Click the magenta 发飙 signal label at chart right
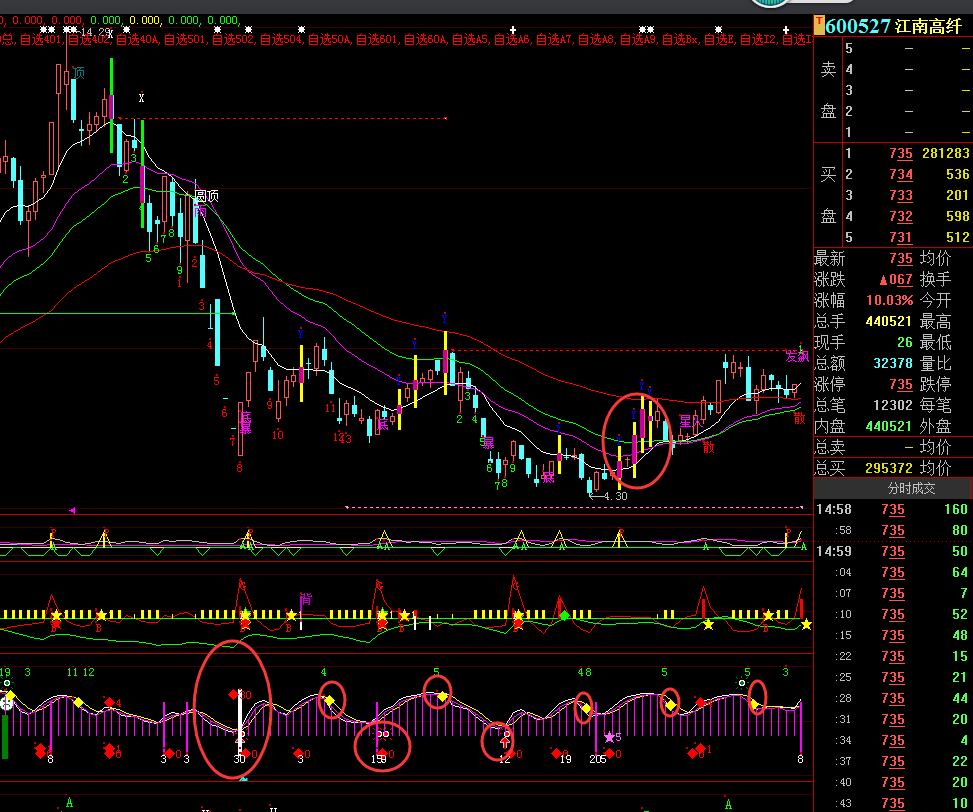The height and width of the screenshot is (812, 973). [x=797, y=356]
